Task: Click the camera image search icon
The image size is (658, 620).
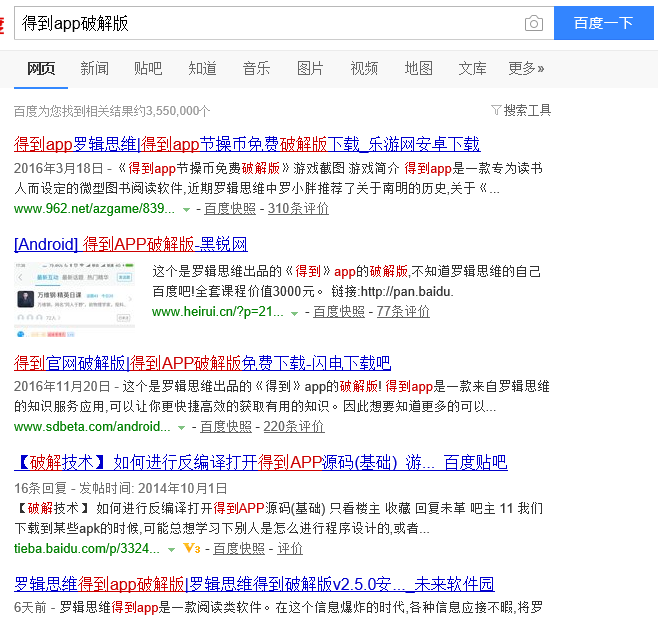Action: coord(534,23)
